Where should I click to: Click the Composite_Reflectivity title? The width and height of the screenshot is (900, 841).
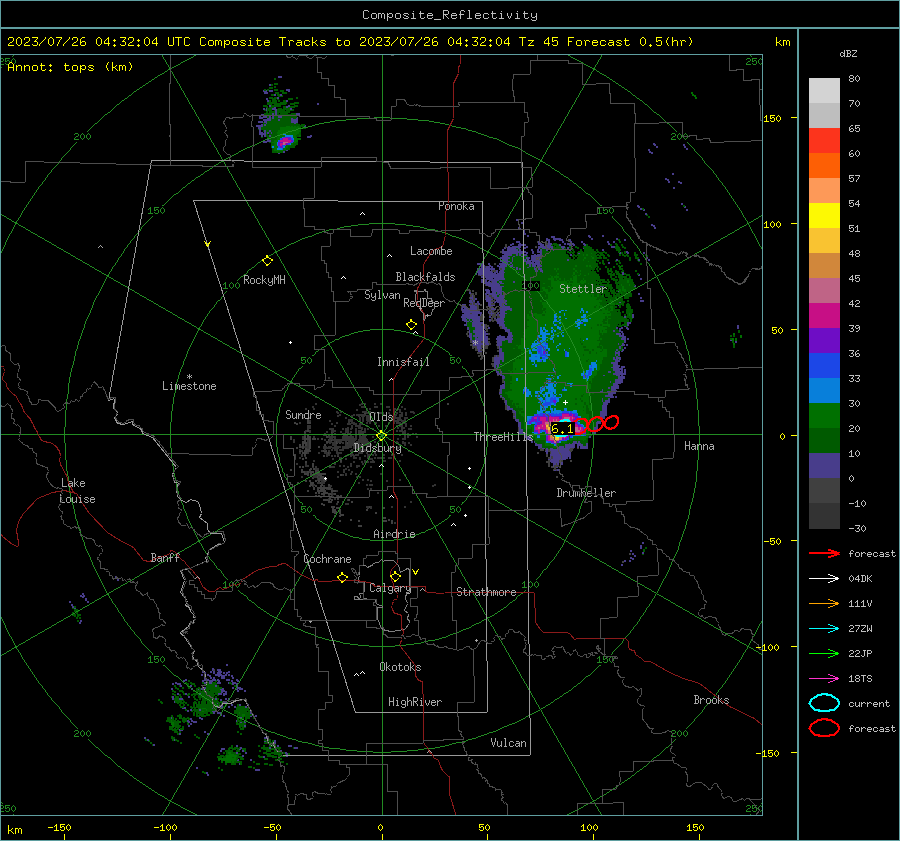click(x=449, y=15)
